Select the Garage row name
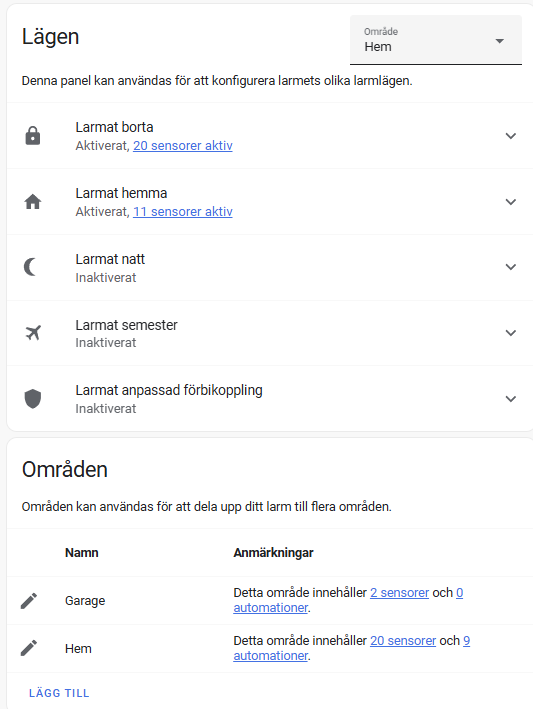Screen dimensions: 533x709 click(85, 600)
